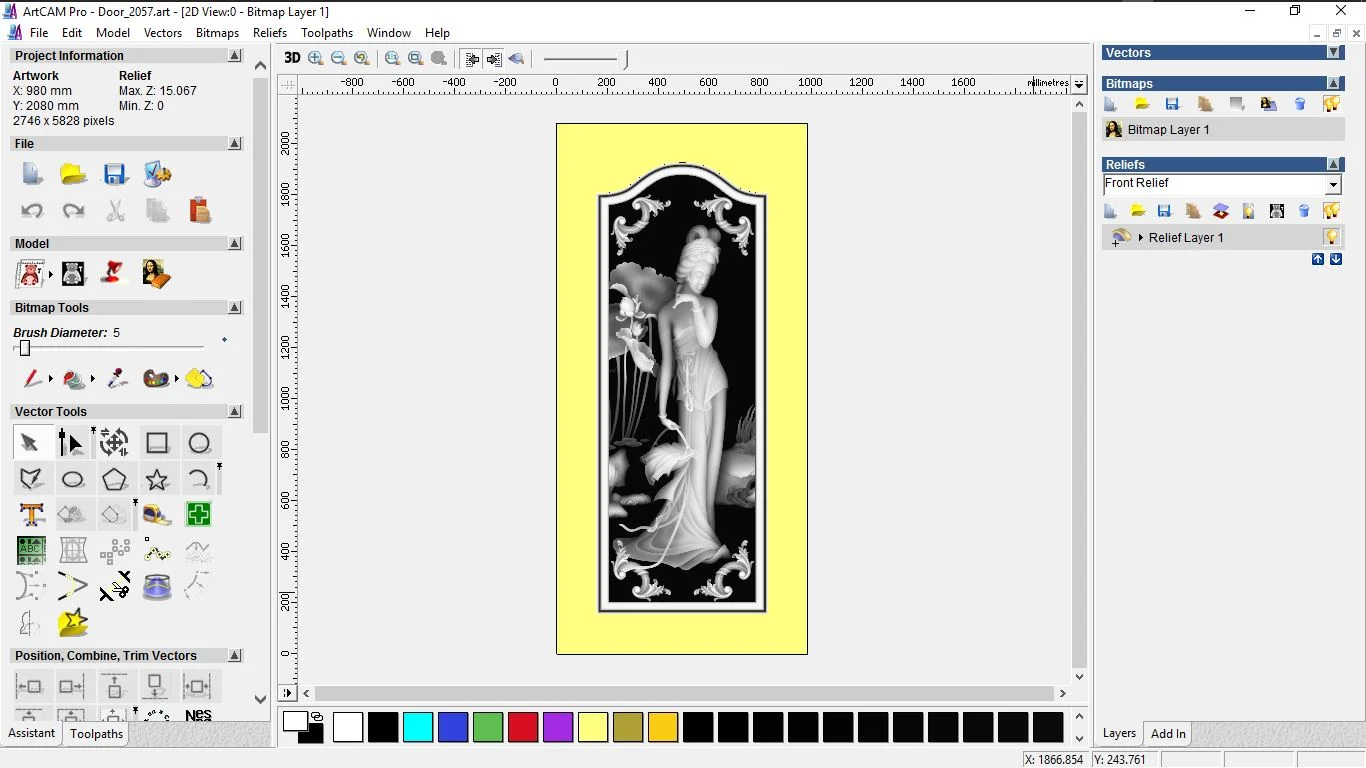Toggle snap to grid in the toolbar
This screenshot has width=1366, height=768.
[471, 58]
